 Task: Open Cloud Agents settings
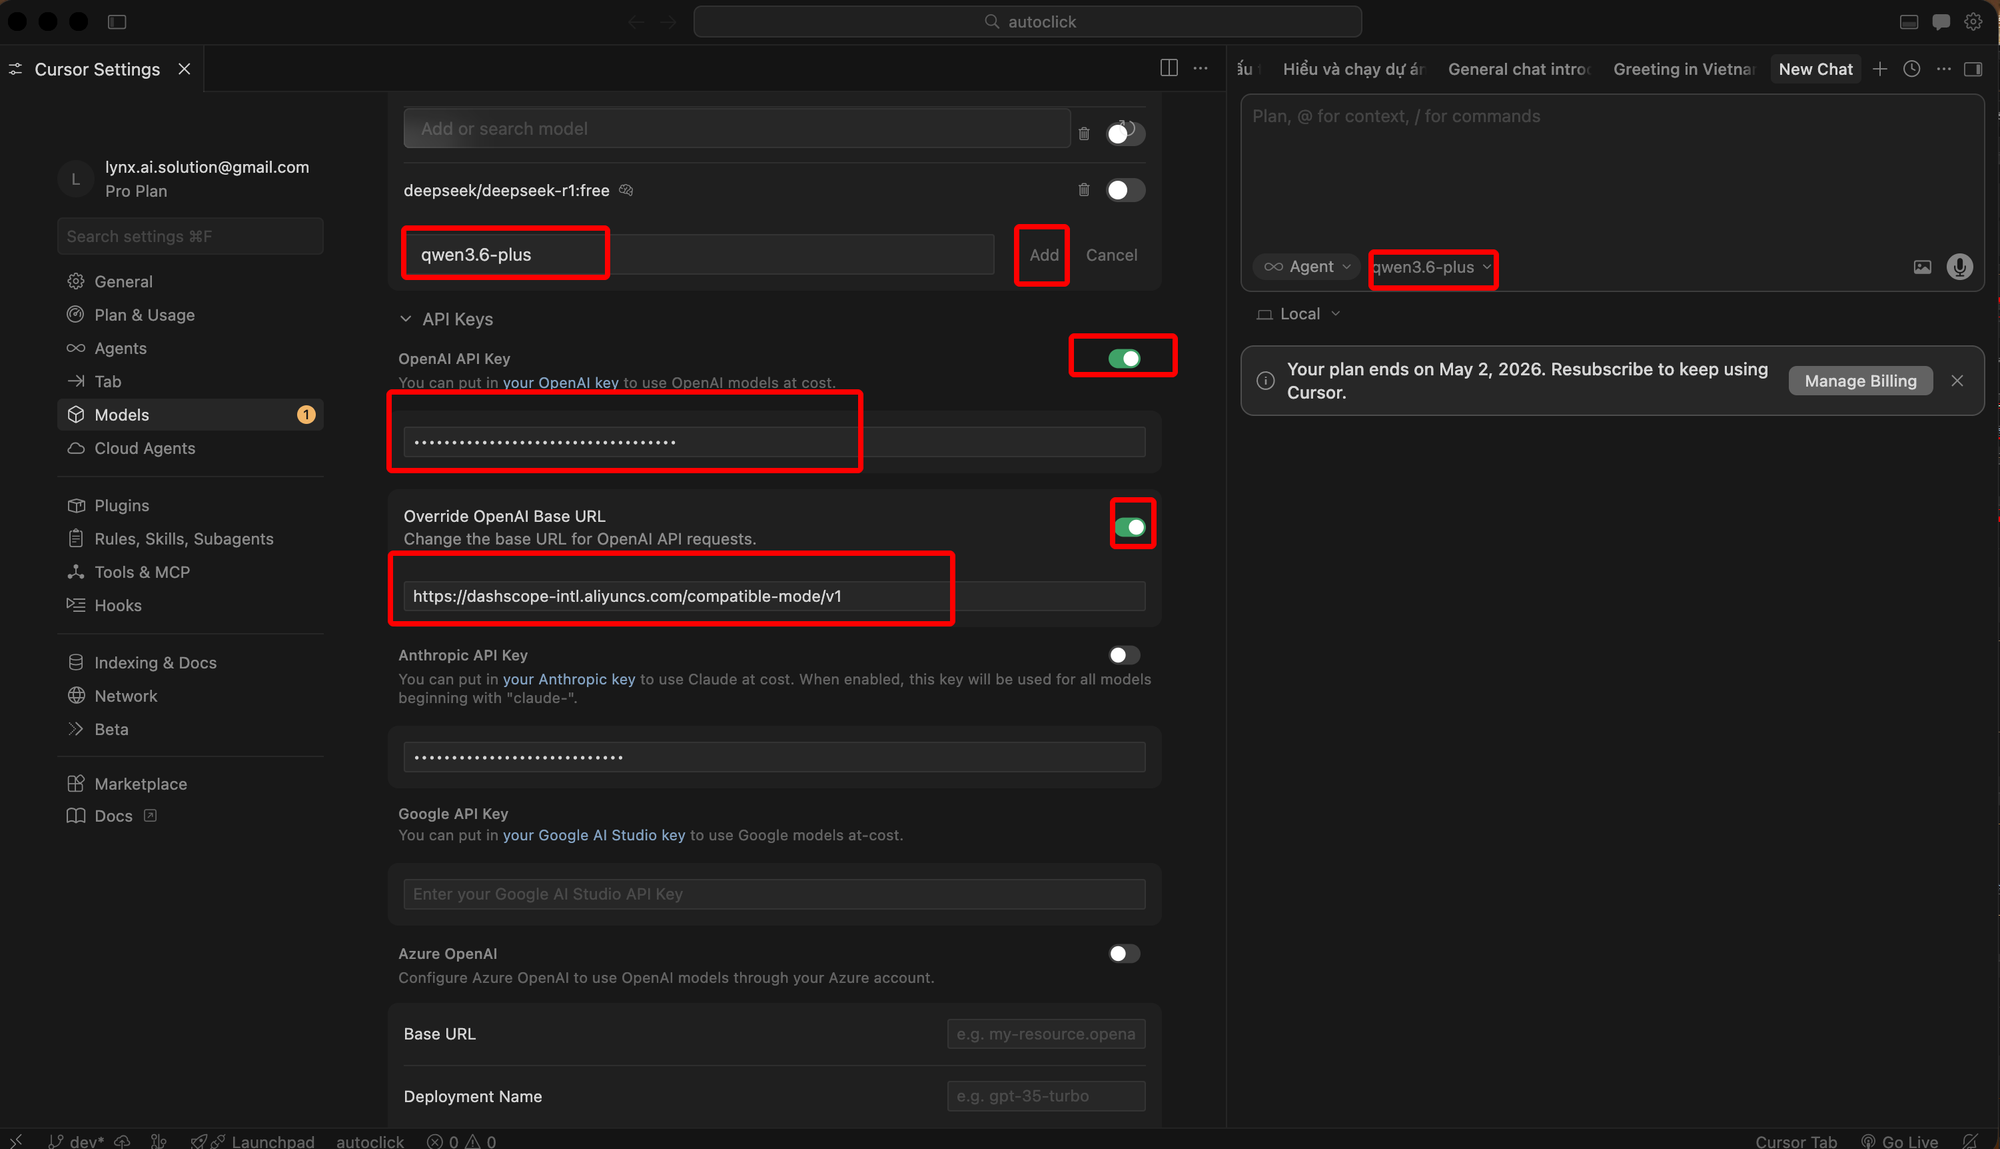[190, 448]
